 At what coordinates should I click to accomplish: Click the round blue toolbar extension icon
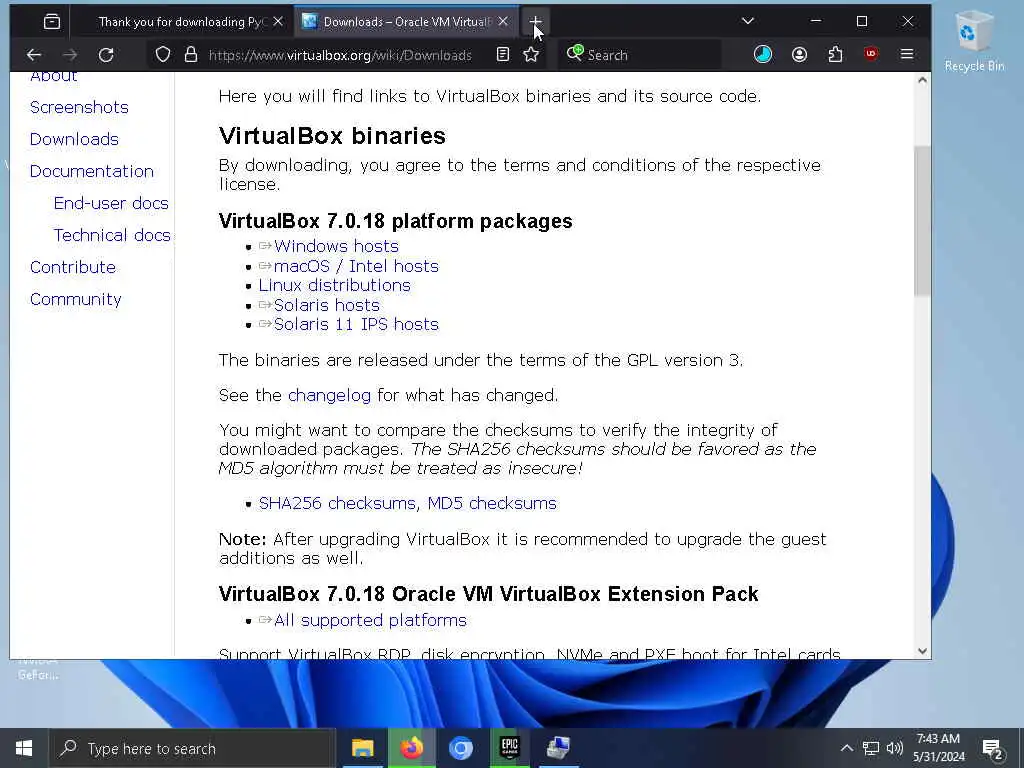[x=763, y=55]
